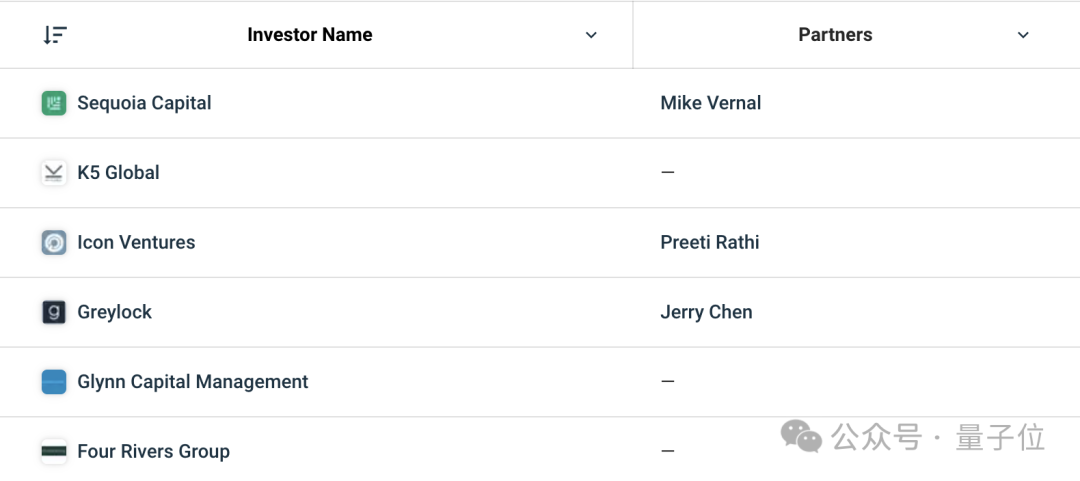
Task: Click the Glynn Capital Management logo icon
Action: coord(54,382)
